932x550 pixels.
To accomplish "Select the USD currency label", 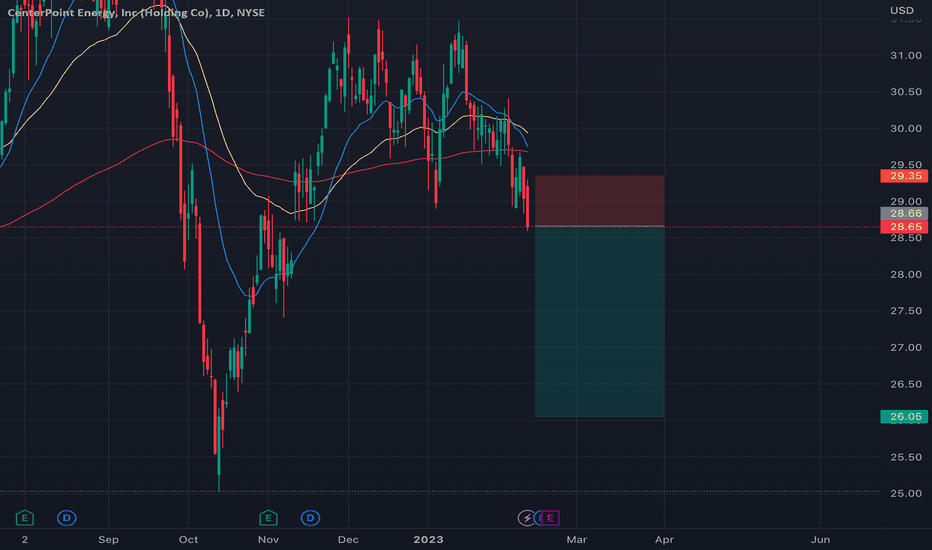I will click(902, 10).
